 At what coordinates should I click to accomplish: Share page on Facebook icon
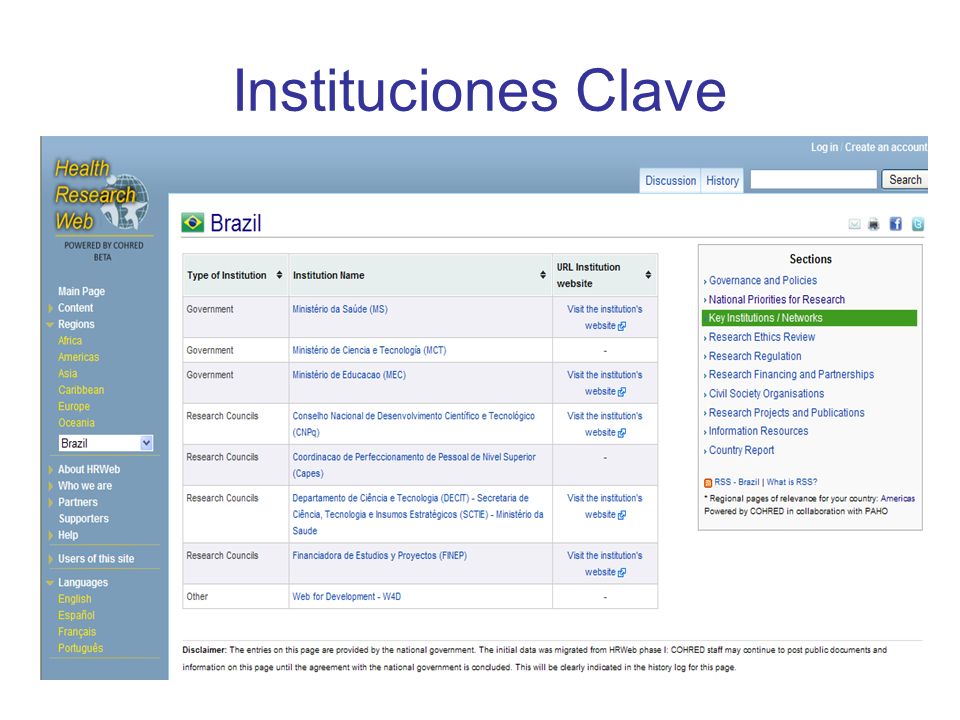pos(896,224)
